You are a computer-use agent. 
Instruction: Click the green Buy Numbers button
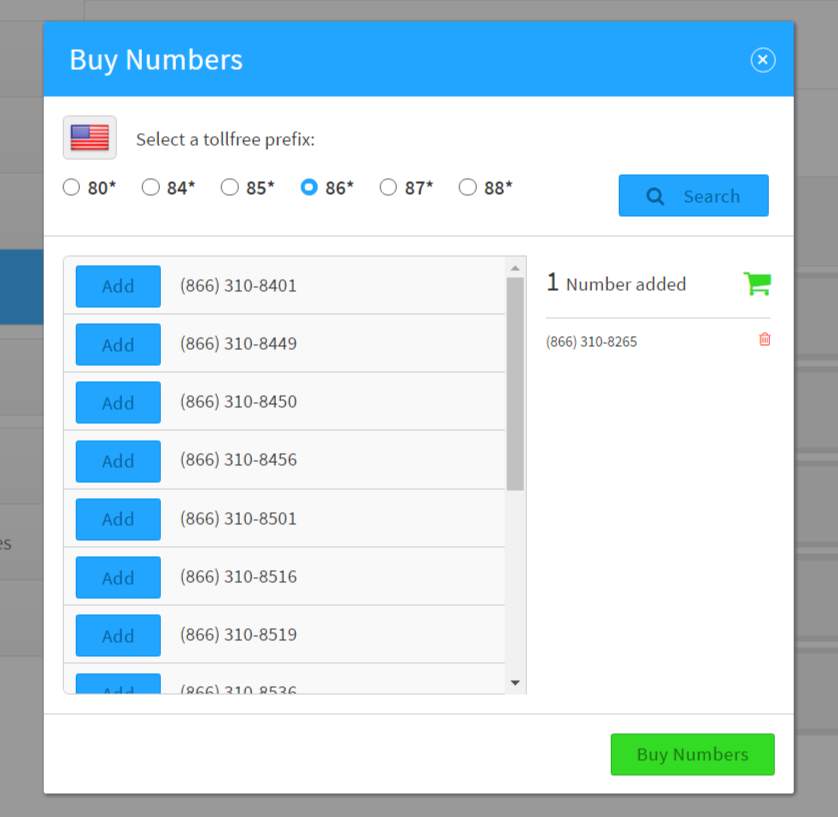(693, 754)
